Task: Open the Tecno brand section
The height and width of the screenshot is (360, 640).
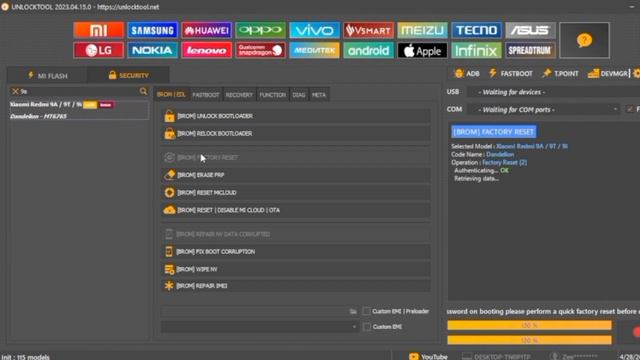Action: [476, 30]
